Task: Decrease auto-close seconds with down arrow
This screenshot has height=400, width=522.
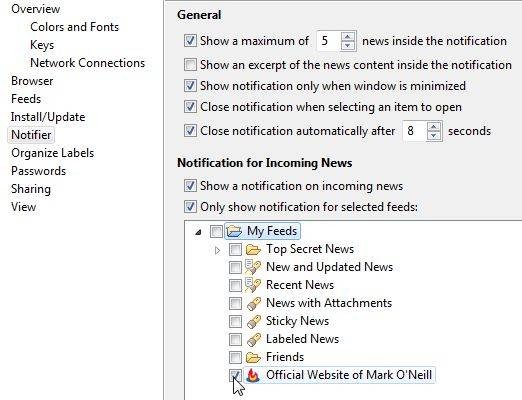Action: point(434,135)
